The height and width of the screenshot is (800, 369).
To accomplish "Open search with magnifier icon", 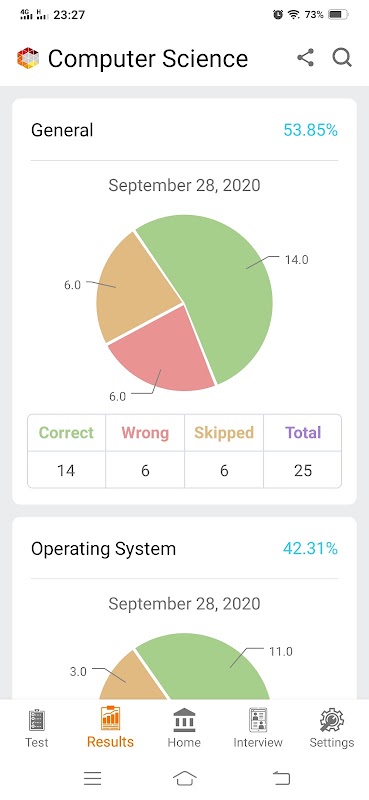I will pyautogui.click(x=342, y=57).
